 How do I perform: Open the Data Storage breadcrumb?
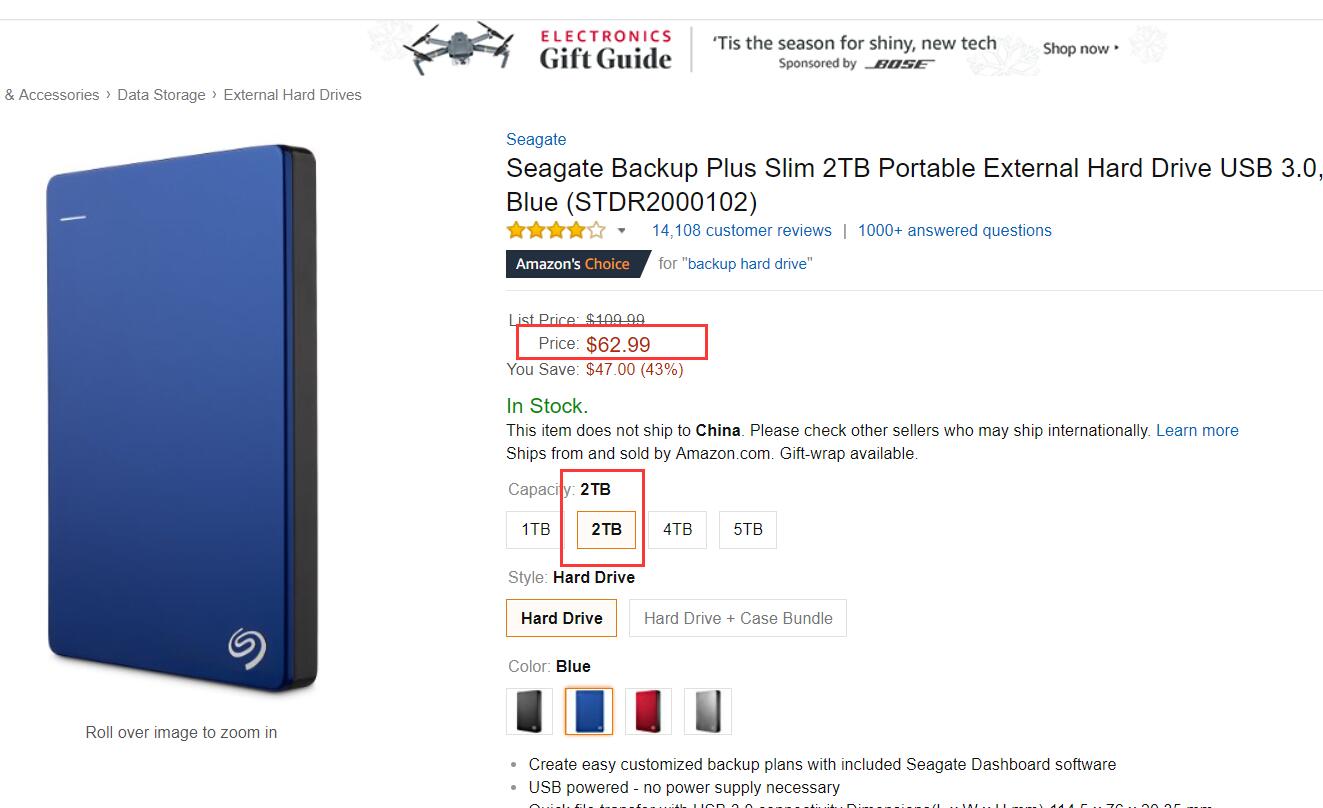pos(161,95)
